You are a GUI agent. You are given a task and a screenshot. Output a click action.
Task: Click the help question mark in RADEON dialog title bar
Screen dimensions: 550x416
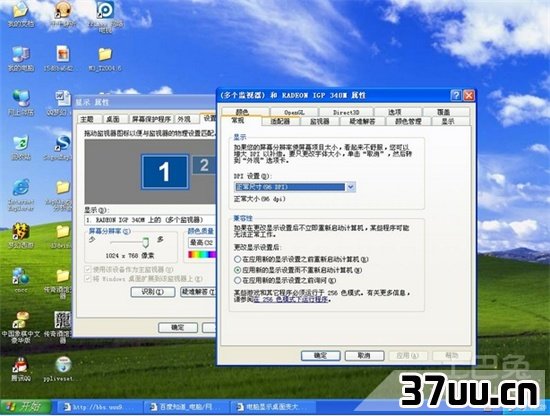point(456,95)
